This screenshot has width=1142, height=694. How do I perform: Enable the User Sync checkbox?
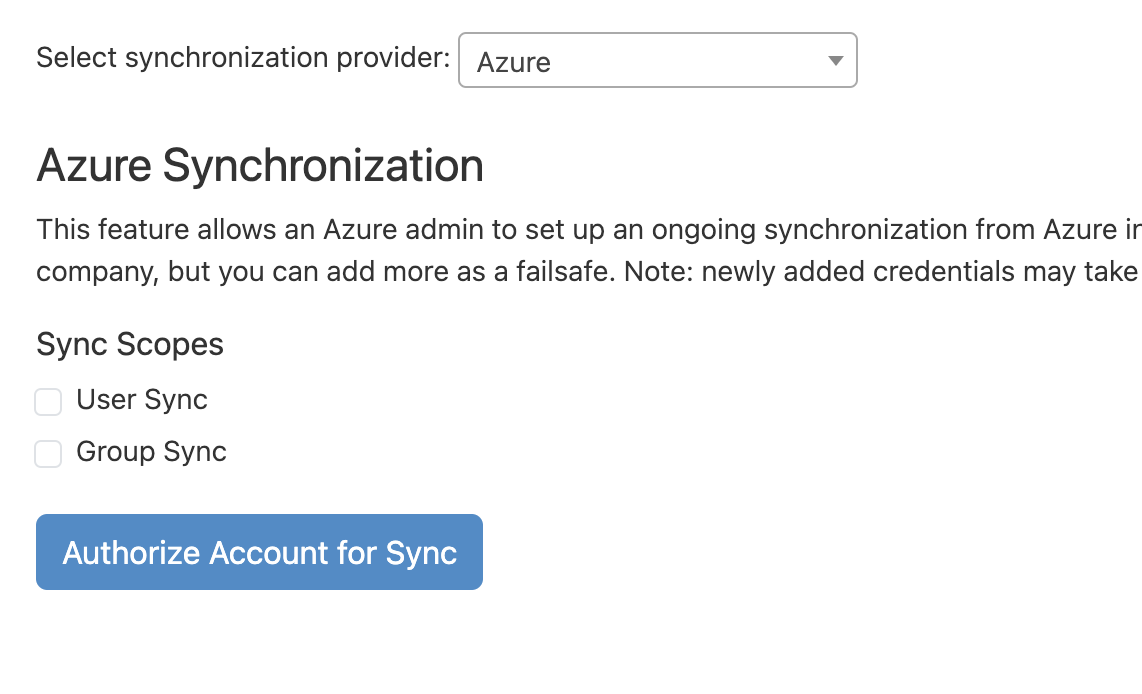click(x=48, y=402)
